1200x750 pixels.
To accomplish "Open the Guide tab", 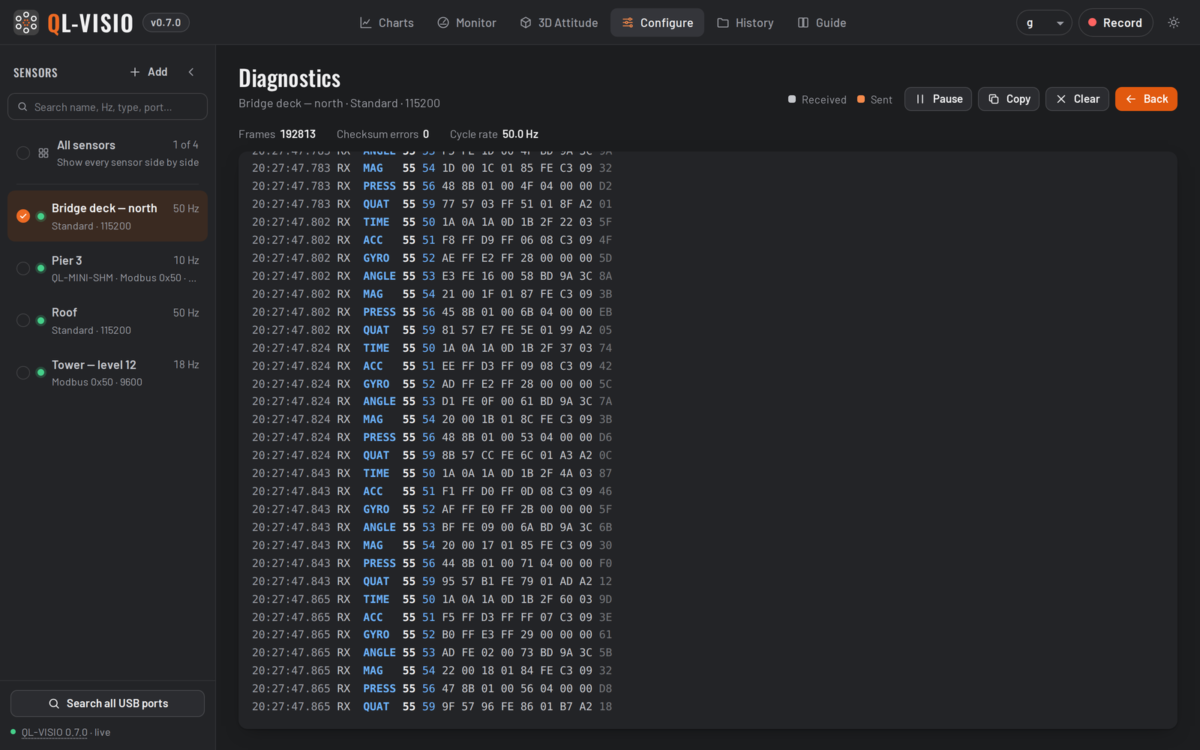I will (x=821, y=23).
